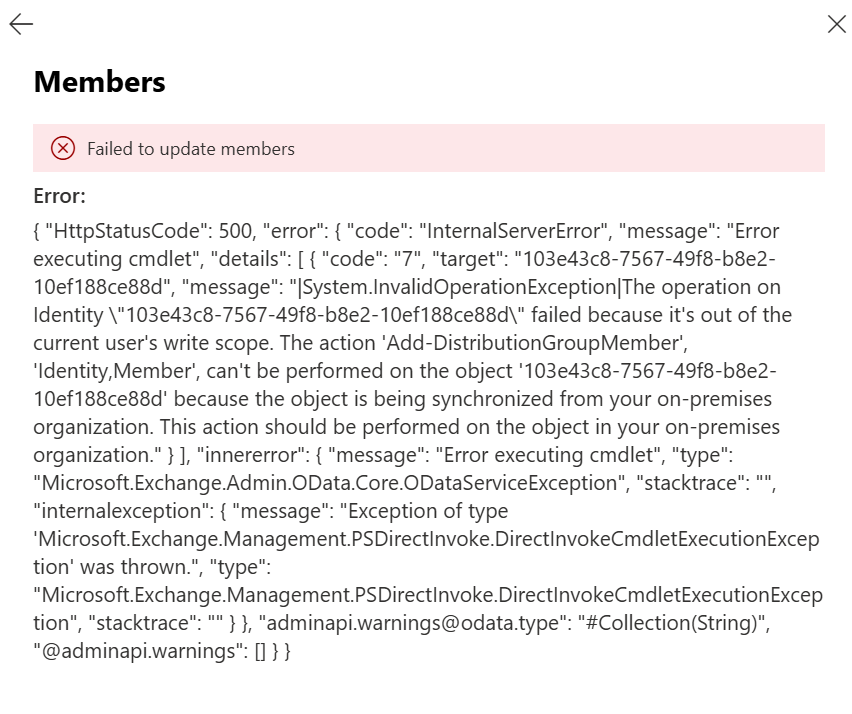
Task: Click the circled X beside the failure message
Action: [63, 148]
